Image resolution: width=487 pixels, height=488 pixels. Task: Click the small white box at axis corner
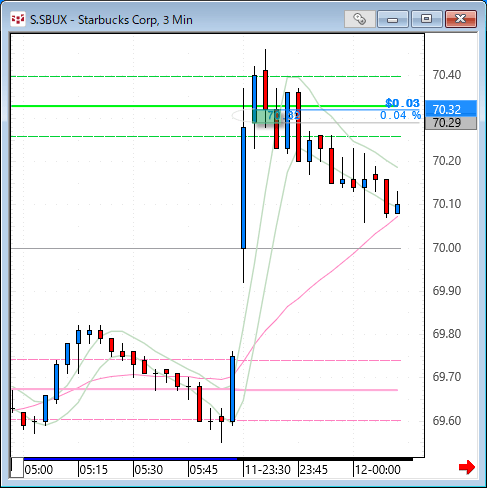[17, 468]
